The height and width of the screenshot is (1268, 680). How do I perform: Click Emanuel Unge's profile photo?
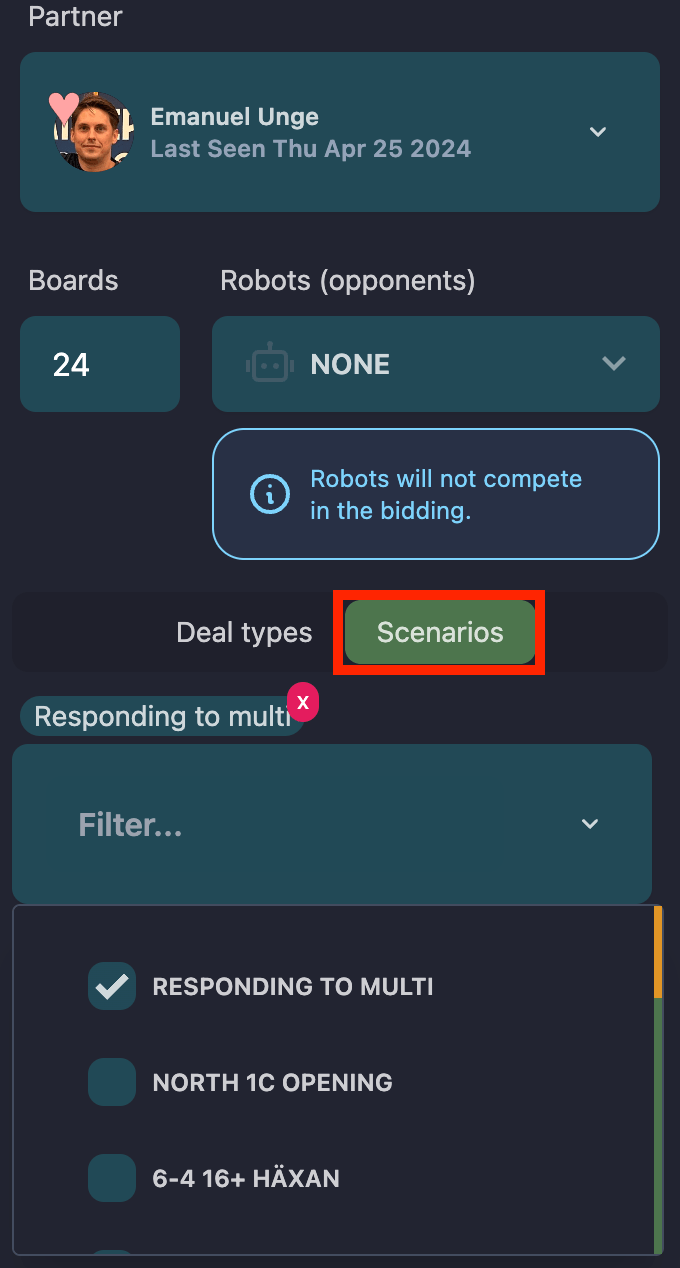tap(93, 131)
